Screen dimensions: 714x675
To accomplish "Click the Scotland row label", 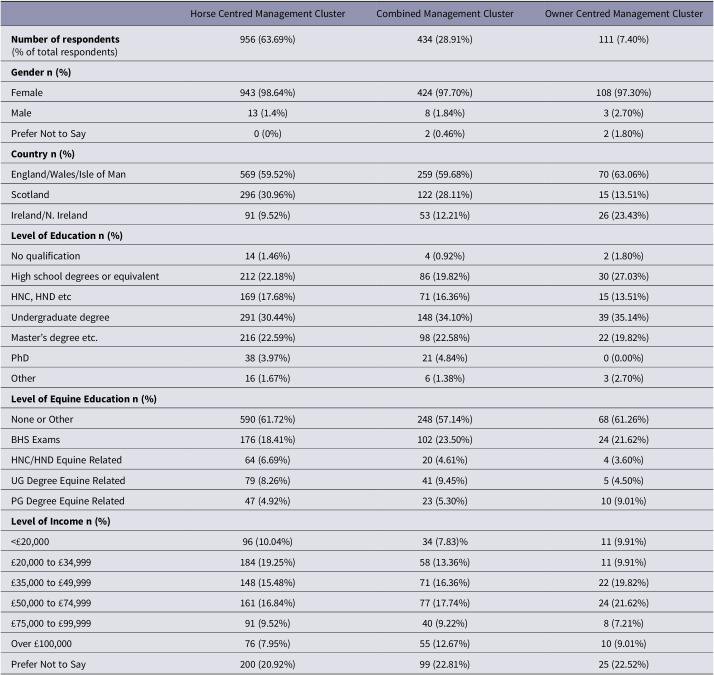I will (x=30, y=194).
